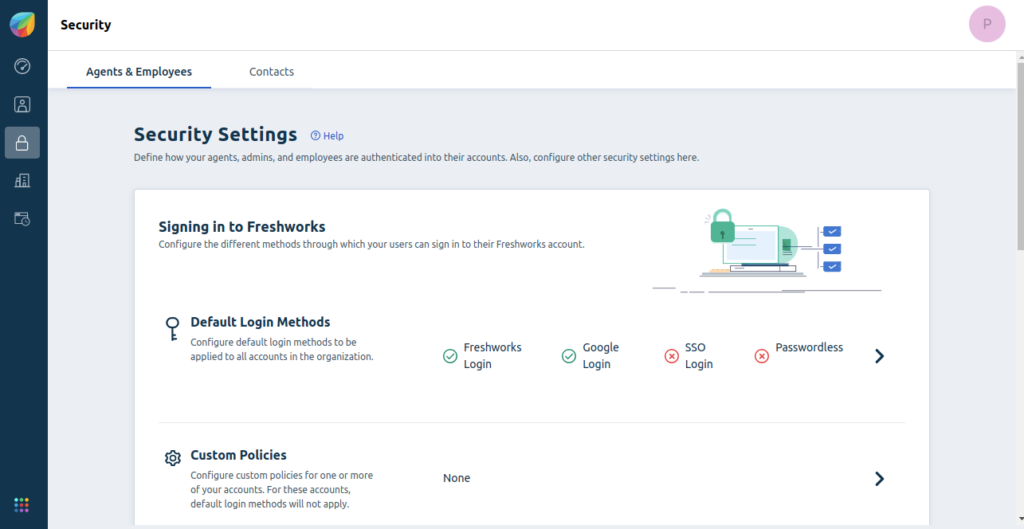Viewport: 1024px width, 529px height.
Task: Click the Google Login green check status
Action: (569, 356)
